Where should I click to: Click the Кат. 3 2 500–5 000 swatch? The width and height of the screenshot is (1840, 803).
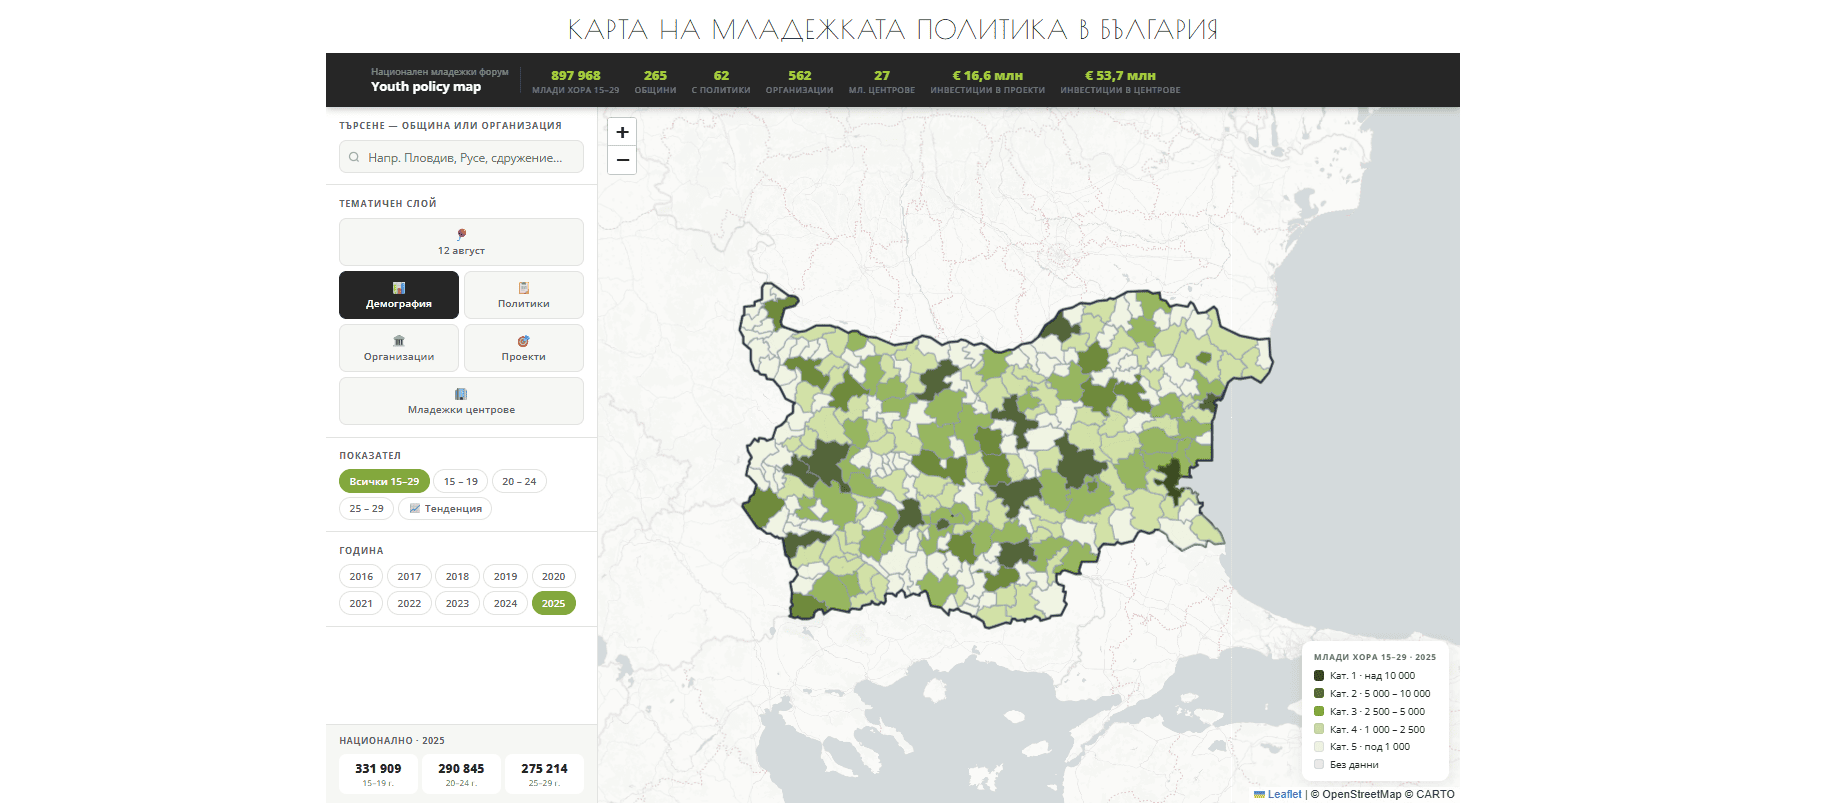tap(1319, 711)
